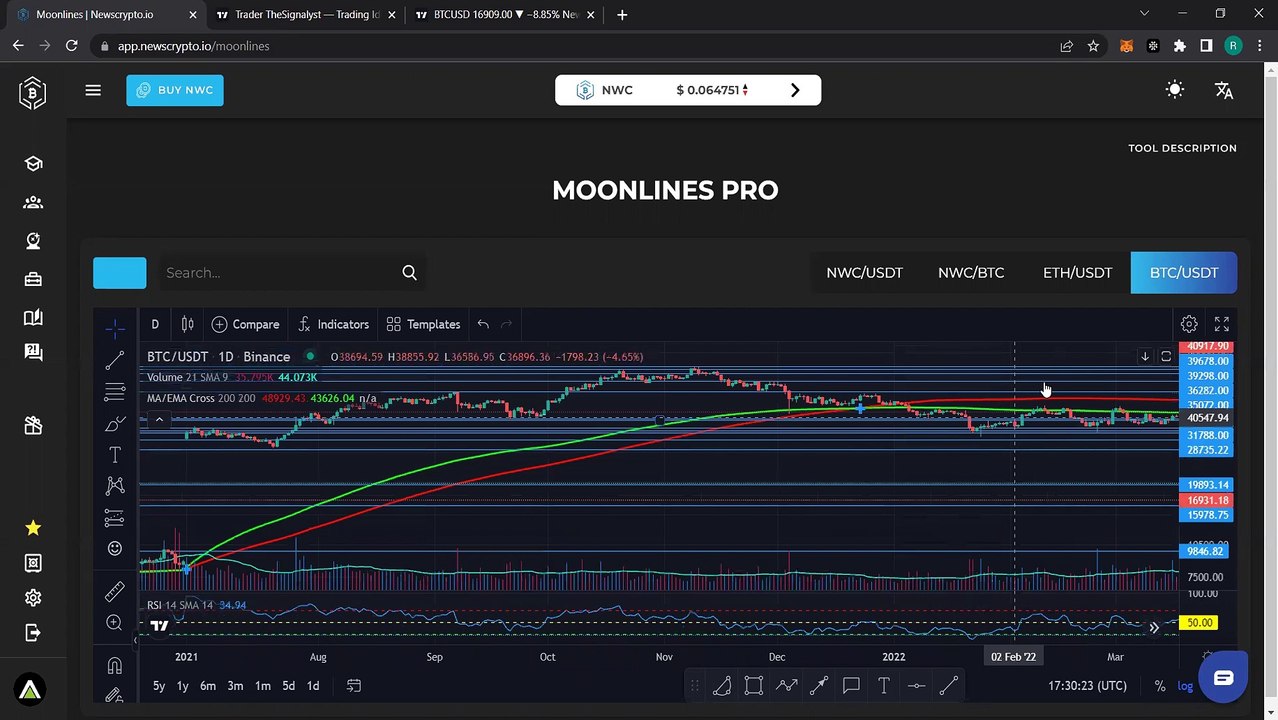Open the Fibonacci retracement tools
This screenshot has width=1278, height=720.
[x=115, y=392]
